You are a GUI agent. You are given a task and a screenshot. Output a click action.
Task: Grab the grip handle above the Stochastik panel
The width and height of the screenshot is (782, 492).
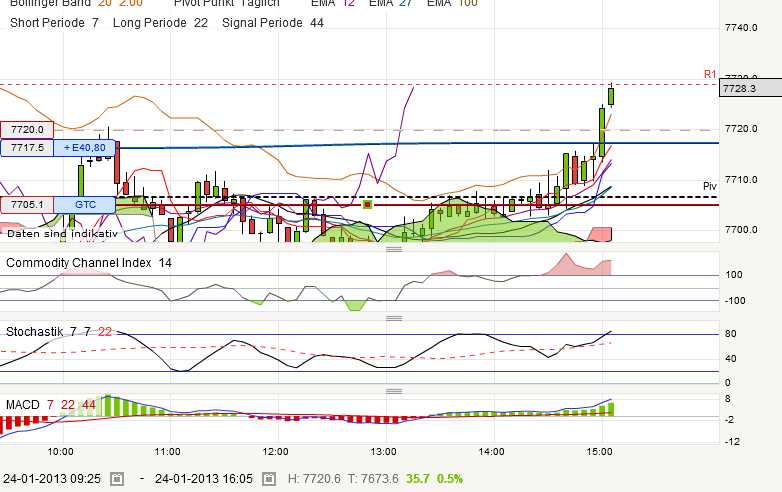click(x=394, y=318)
